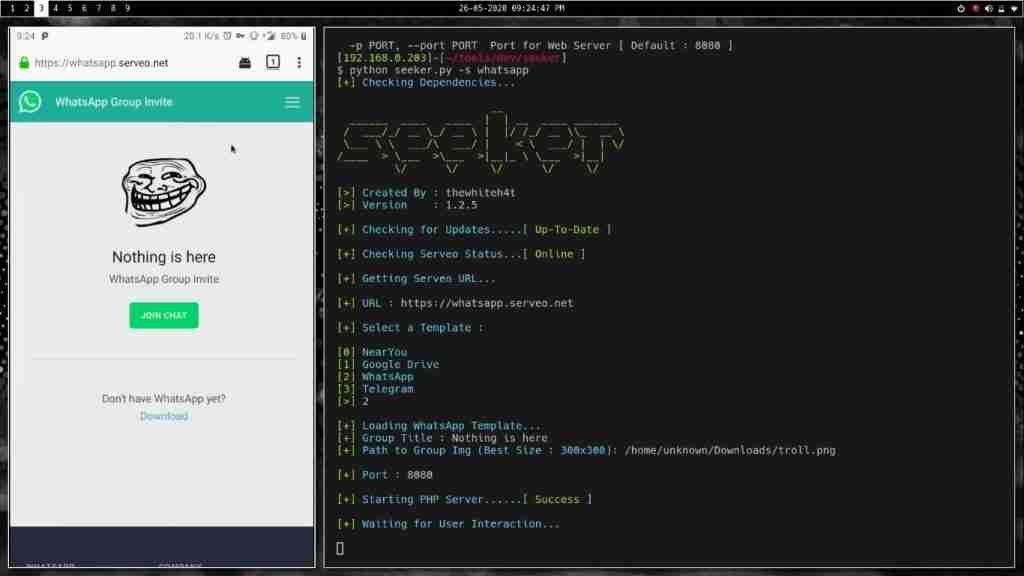This screenshot has width=1024, height=576.
Task: Click template option [3] Telegram
Action: pyautogui.click(x=376, y=389)
